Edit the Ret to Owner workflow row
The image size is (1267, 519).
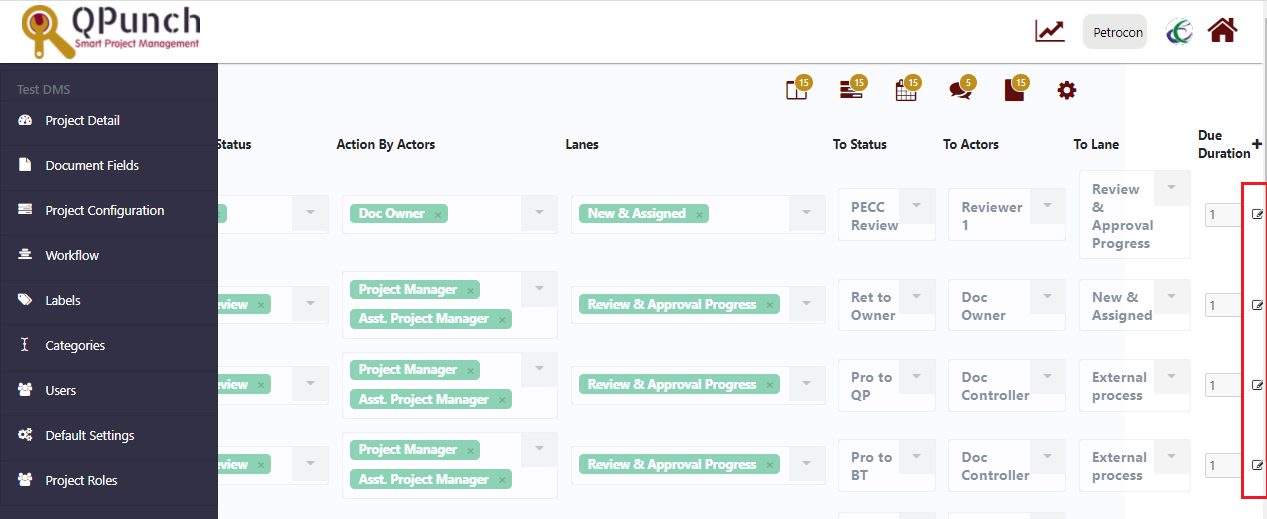click(x=1257, y=305)
